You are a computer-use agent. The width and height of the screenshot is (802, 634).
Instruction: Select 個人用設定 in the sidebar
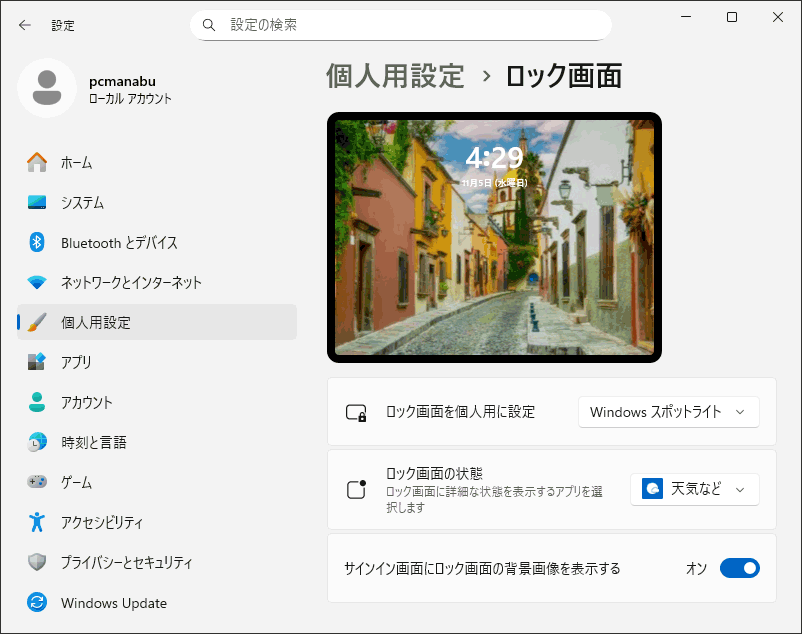pyautogui.click(x=95, y=322)
